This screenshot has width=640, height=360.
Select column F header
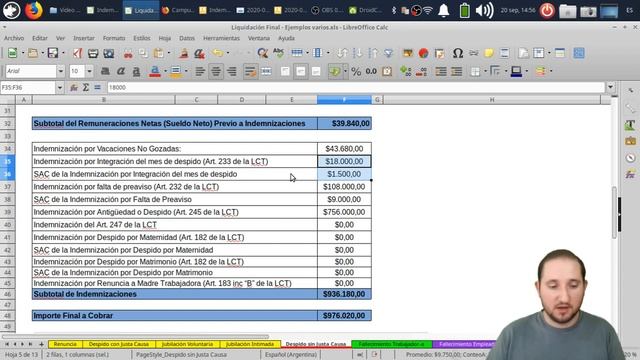[x=344, y=100]
